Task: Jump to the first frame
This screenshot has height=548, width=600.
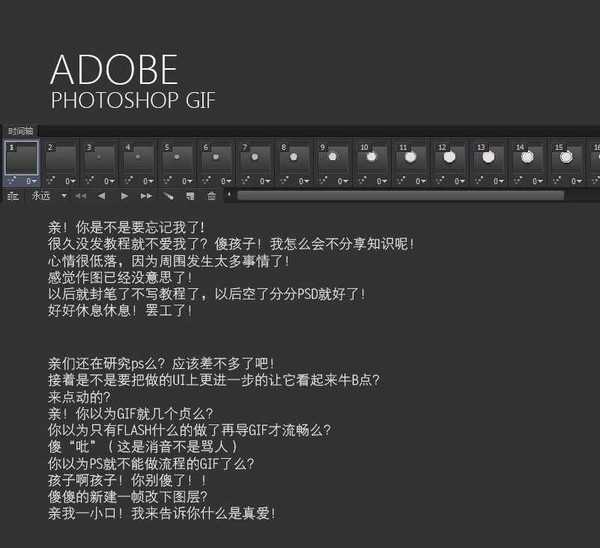Action: pyautogui.click(x=80, y=196)
